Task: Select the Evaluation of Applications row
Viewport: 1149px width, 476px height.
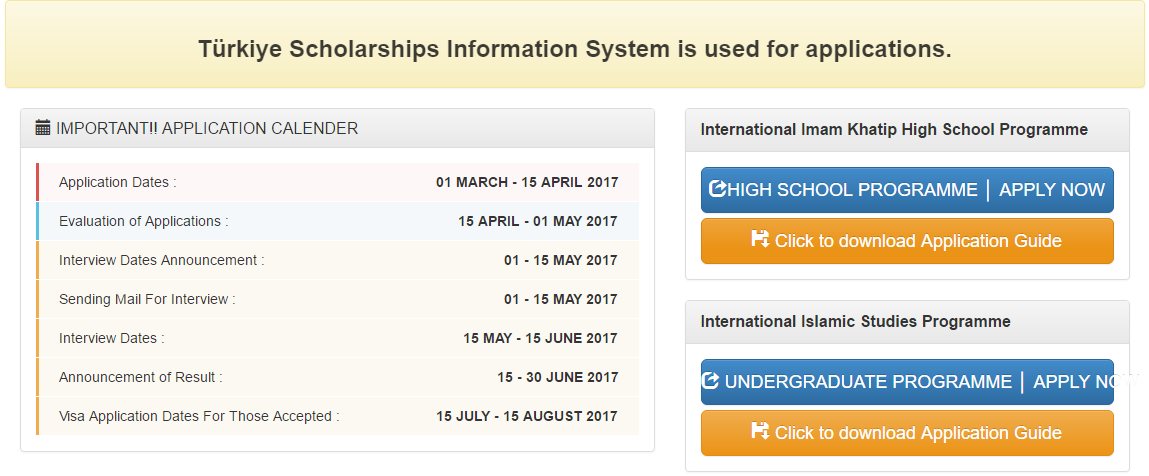Action: [x=337, y=221]
